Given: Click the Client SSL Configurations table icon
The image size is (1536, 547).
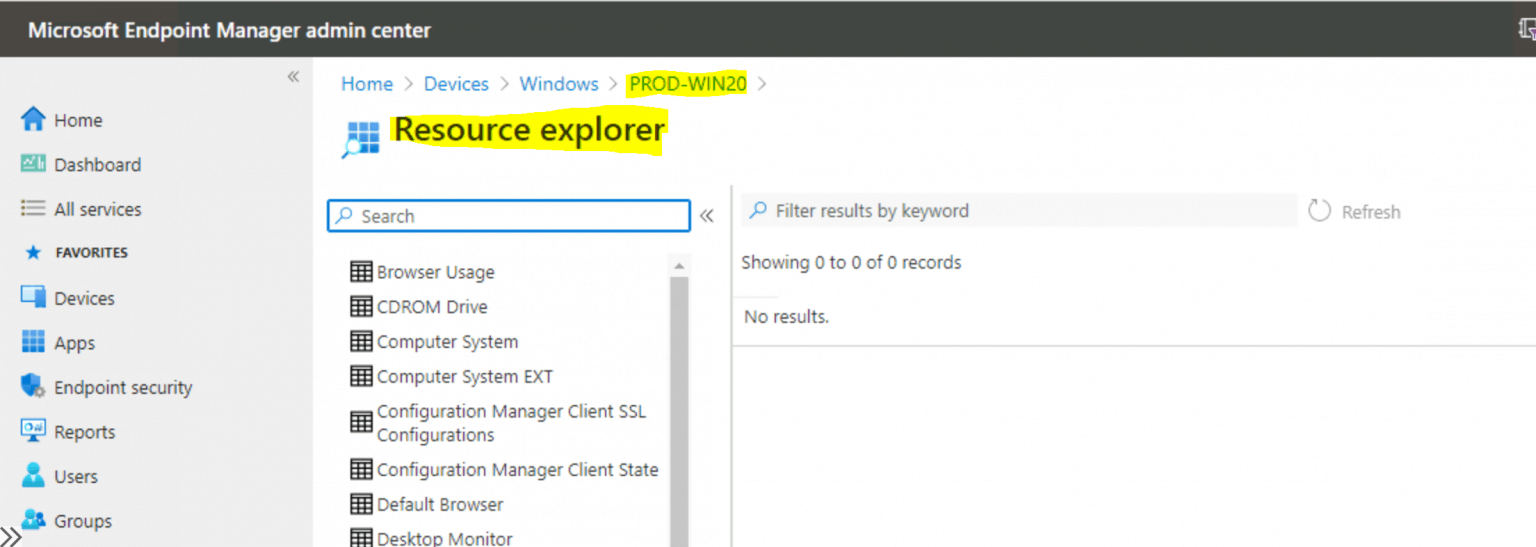Looking at the screenshot, I should click(361, 422).
